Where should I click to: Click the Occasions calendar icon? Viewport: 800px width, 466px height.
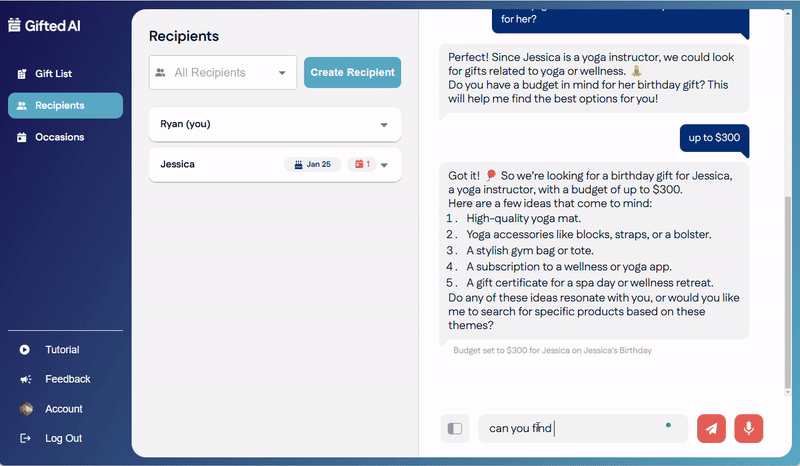(22, 138)
